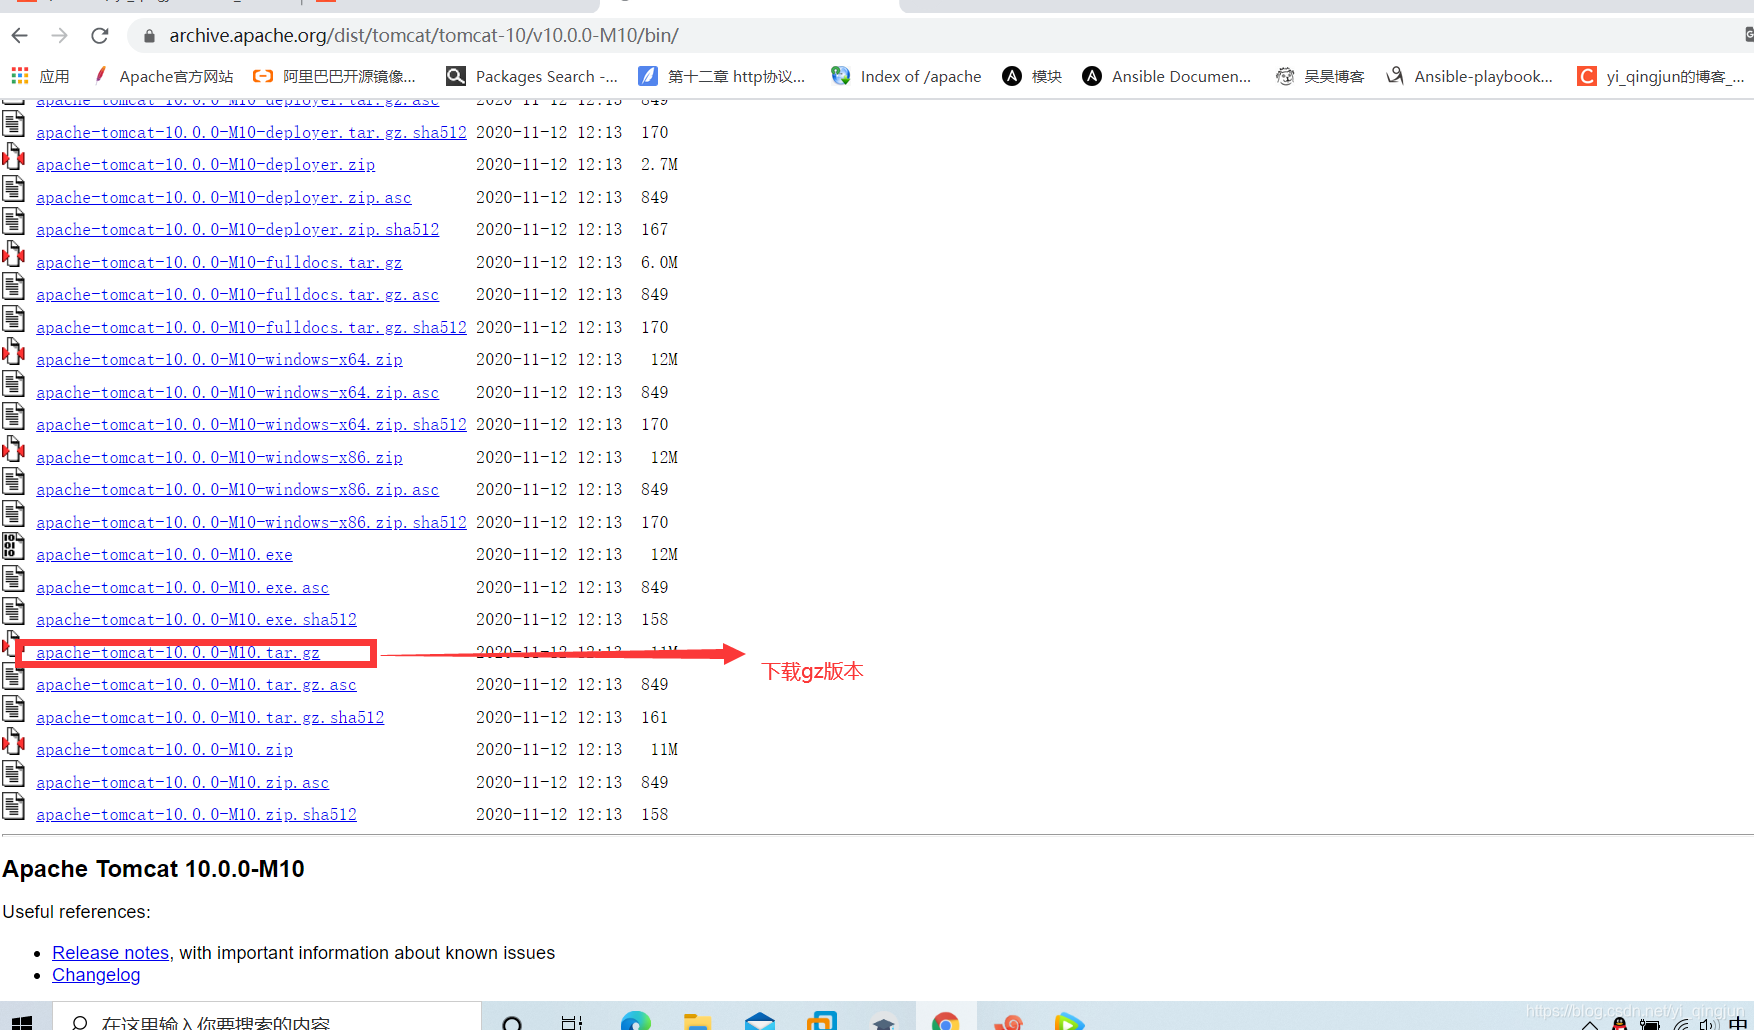Click the archive icon beside windows-x86.zip
Screen dimensions: 1754x1030
[14, 450]
